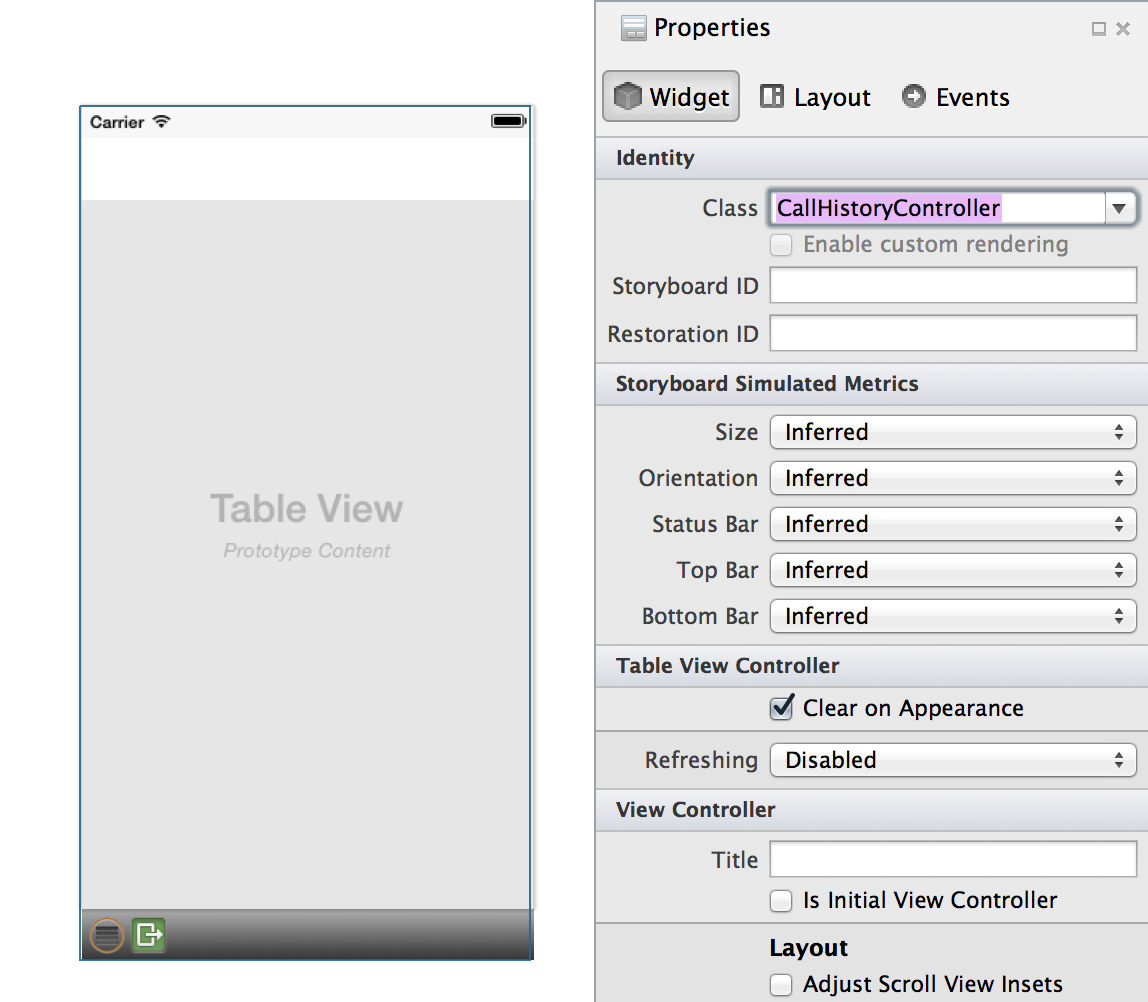Click the float panel square icon
1148x1002 pixels.
(x=1098, y=29)
